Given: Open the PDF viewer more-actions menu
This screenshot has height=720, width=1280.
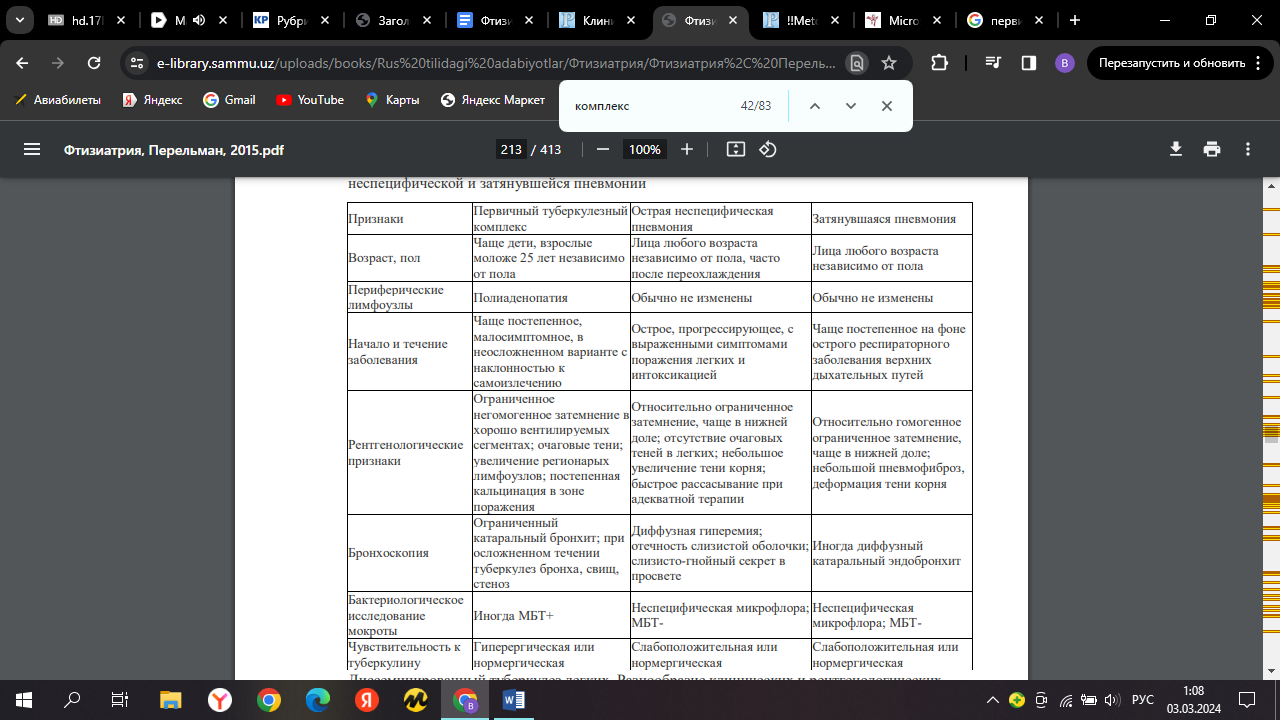Looking at the screenshot, I should pyautogui.click(x=1248, y=149).
